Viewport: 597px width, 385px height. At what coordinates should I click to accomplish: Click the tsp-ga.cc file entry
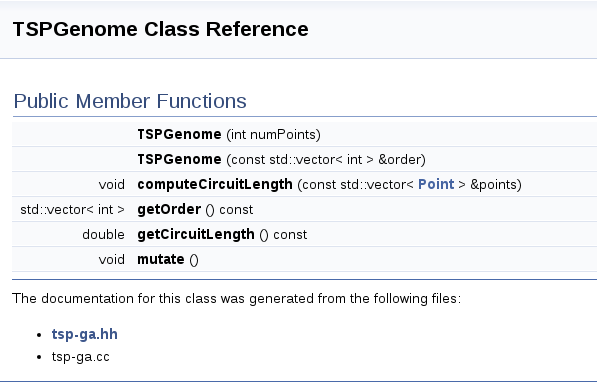[80, 357]
